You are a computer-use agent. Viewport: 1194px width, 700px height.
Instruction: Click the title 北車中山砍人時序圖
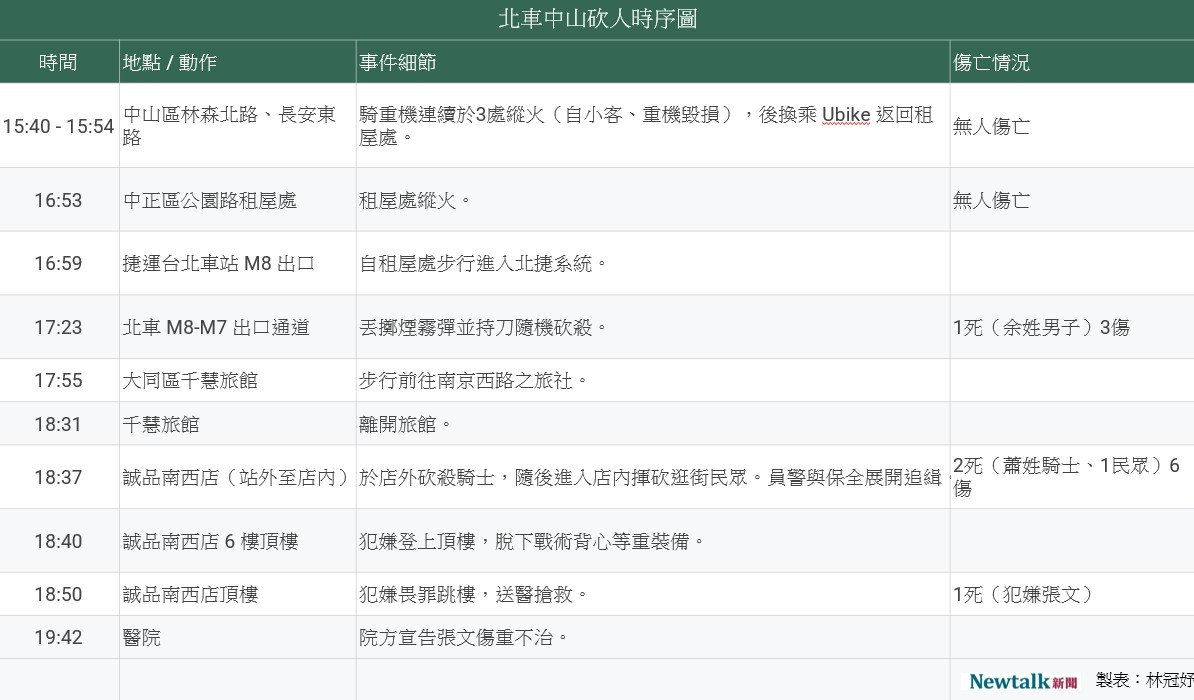598,19
